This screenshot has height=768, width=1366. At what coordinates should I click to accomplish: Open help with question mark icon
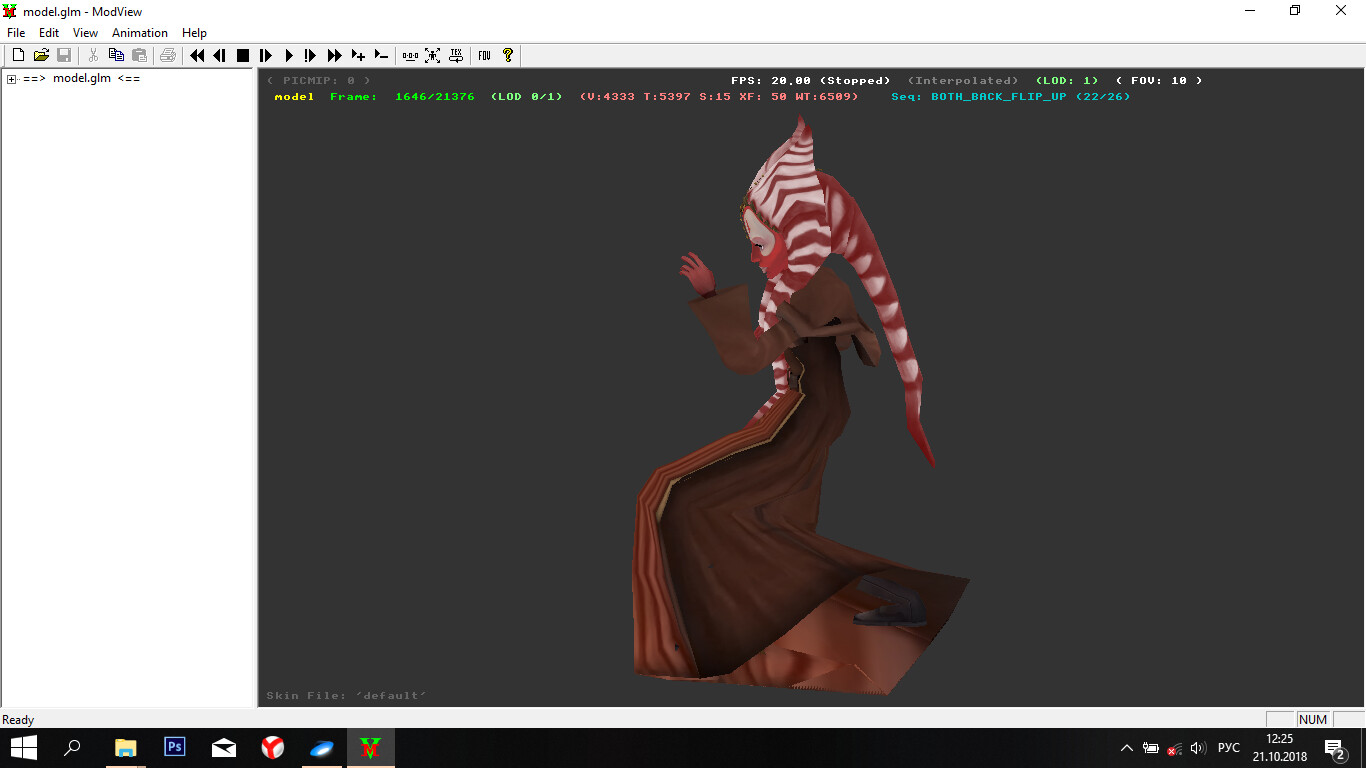tap(508, 55)
